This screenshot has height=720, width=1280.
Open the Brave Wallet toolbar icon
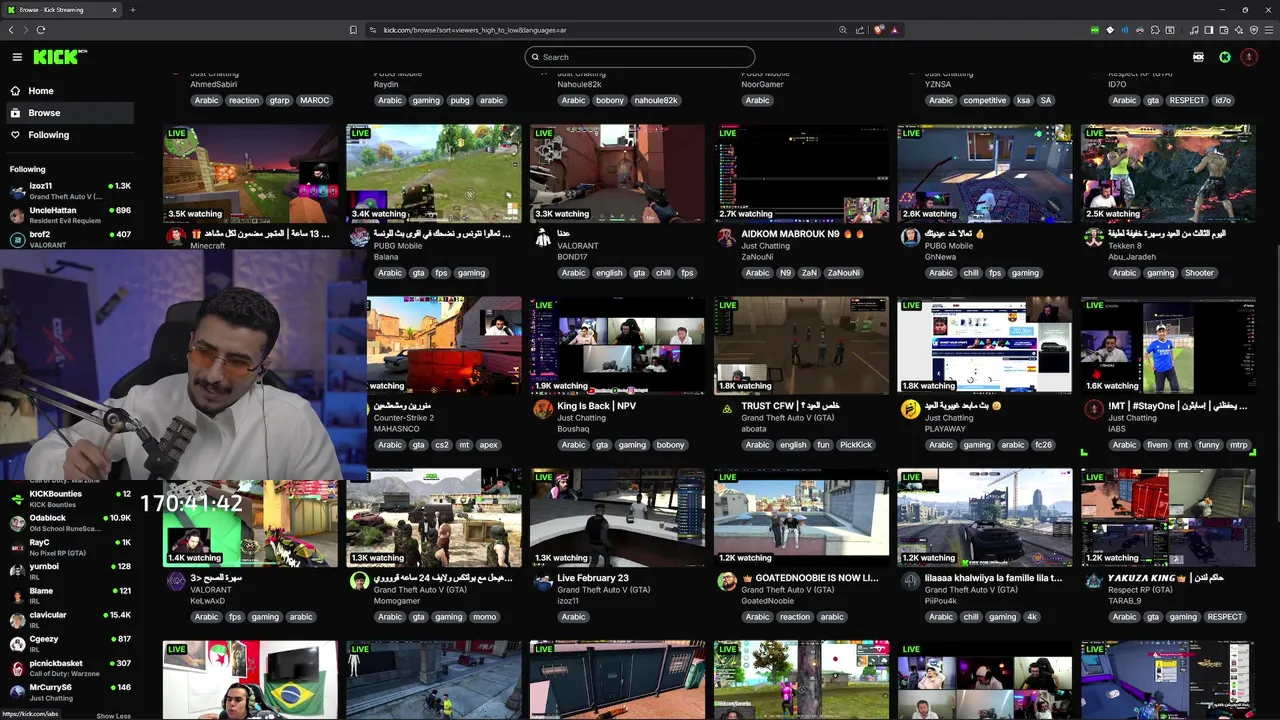tap(1224, 30)
